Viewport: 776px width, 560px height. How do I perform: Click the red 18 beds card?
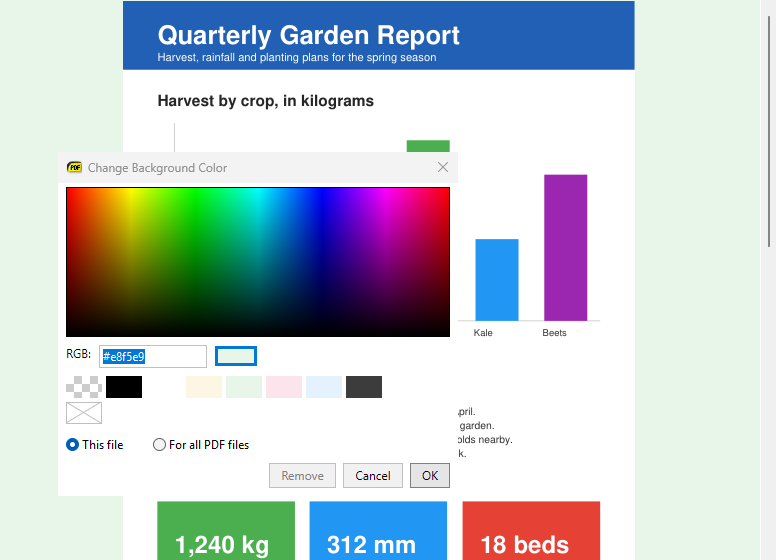pos(532,531)
